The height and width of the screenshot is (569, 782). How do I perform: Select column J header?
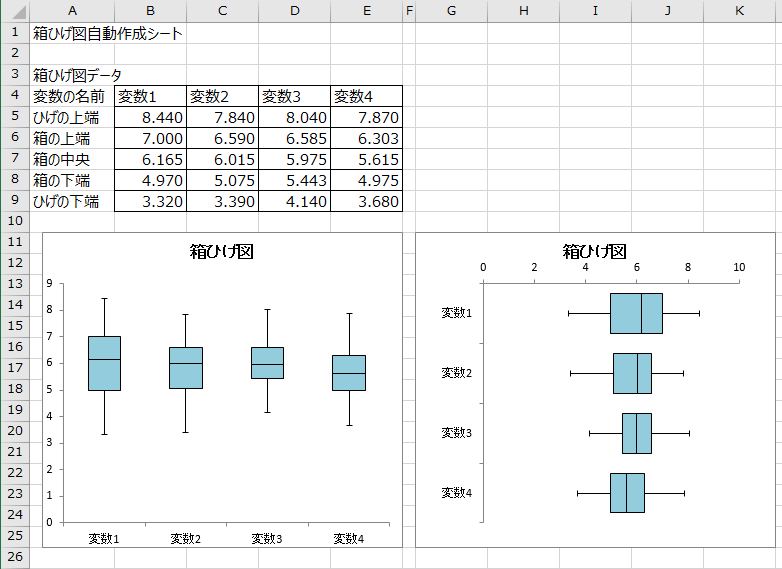pyautogui.click(x=667, y=11)
